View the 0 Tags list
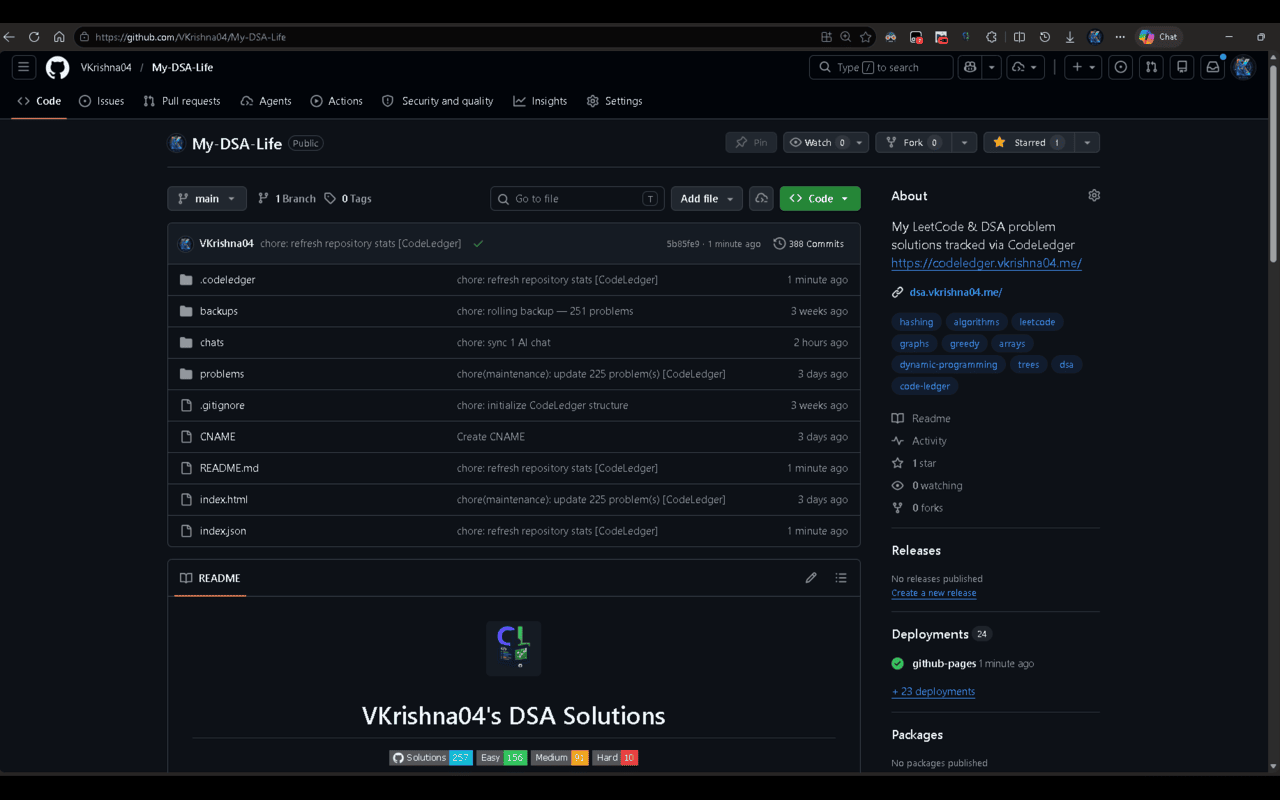The width and height of the screenshot is (1280, 800). click(x=348, y=198)
